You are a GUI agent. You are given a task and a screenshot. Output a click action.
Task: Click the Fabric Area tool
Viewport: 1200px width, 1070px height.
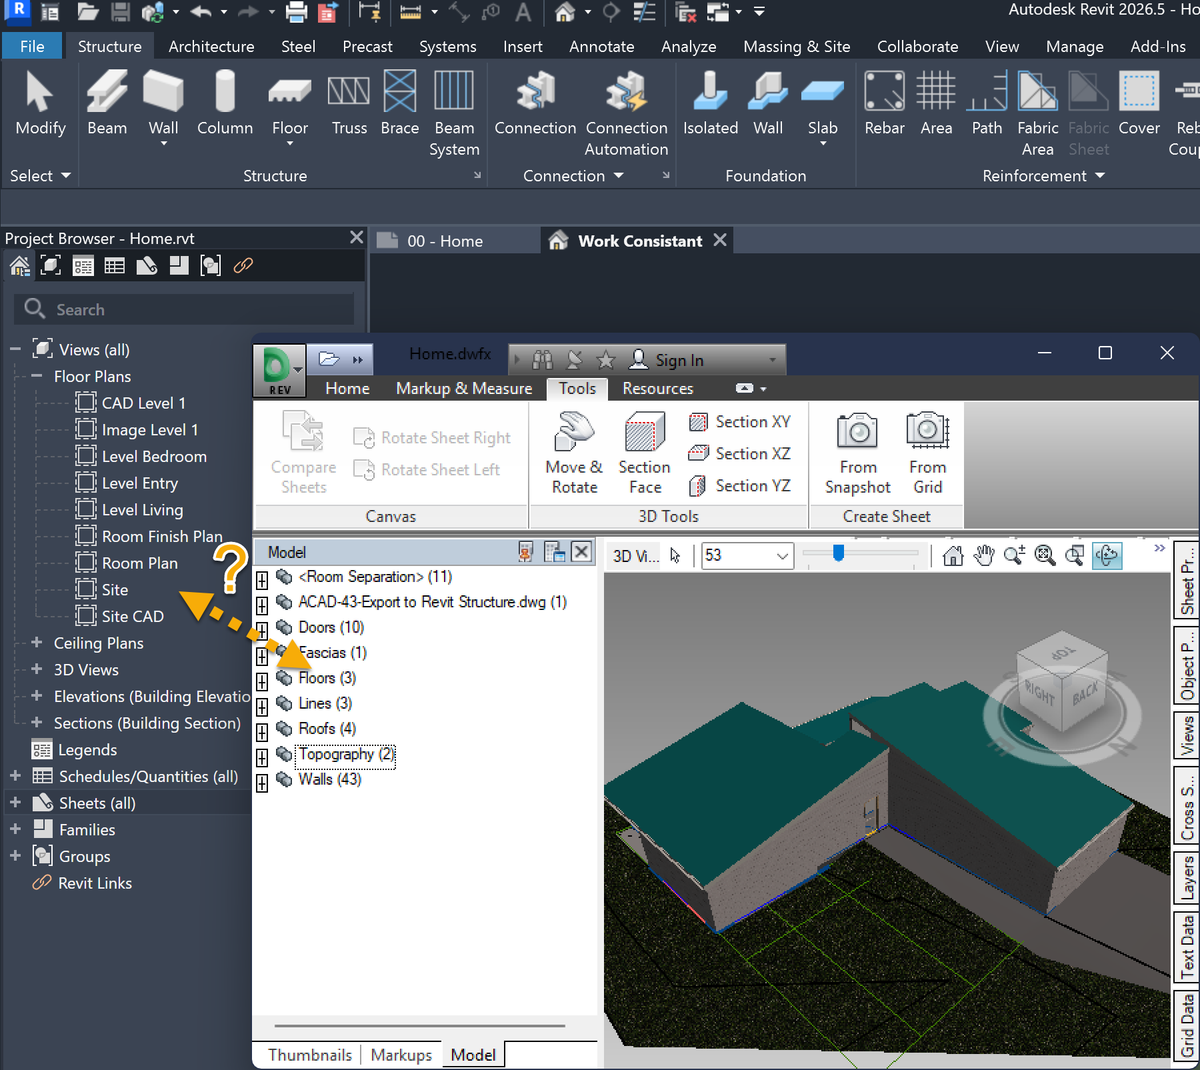1038,114
